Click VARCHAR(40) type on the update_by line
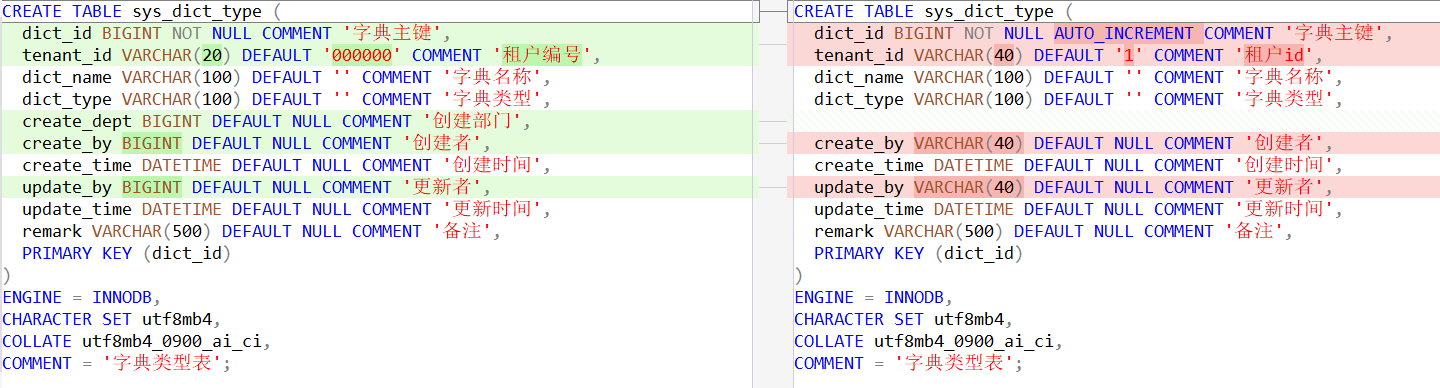Screen dimensions: 1440x388 coord(969,187)
